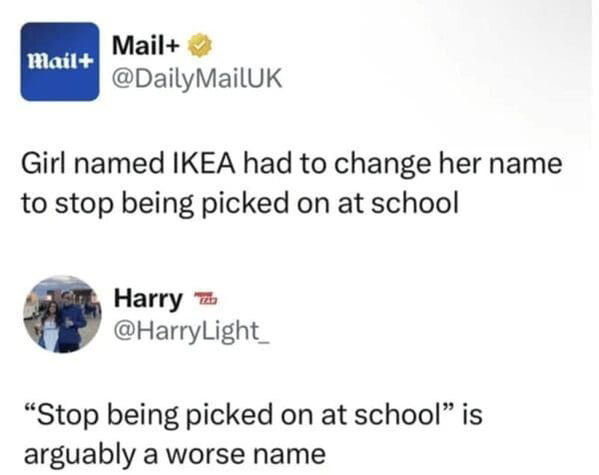Viewport: 599px width, 475px height.
Task: Open Harry's circular profile photo
Action: 62,314
